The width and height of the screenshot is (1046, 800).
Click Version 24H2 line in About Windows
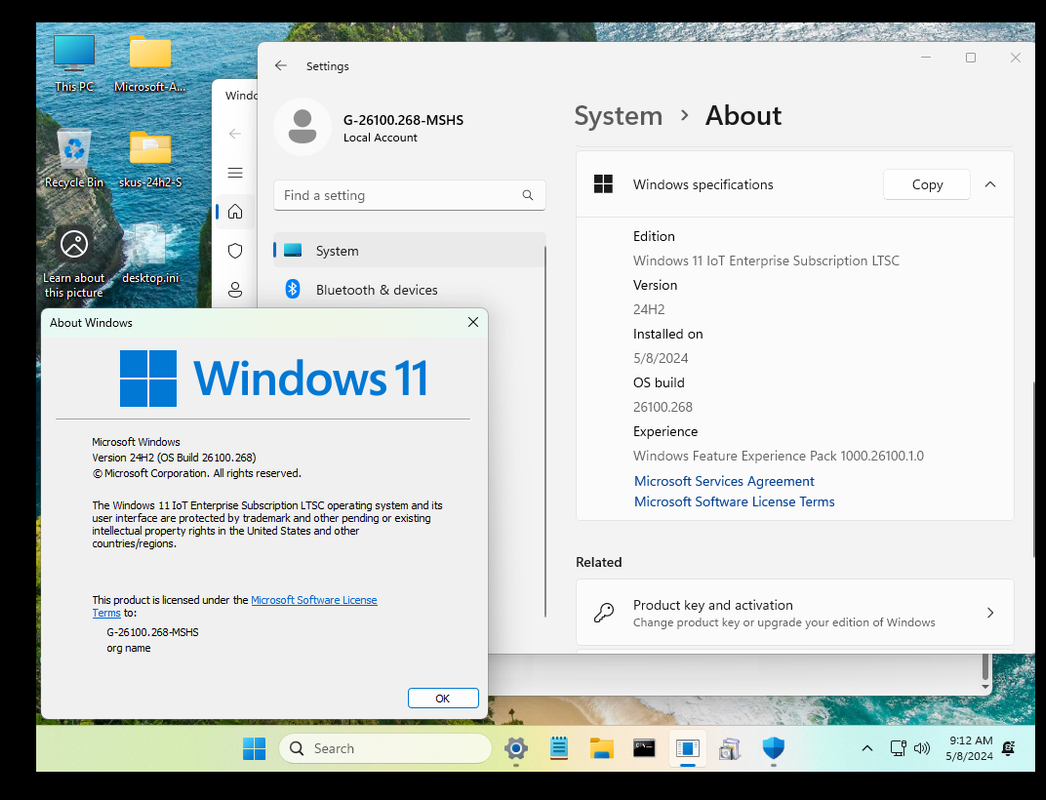click(x=174, y=458)
